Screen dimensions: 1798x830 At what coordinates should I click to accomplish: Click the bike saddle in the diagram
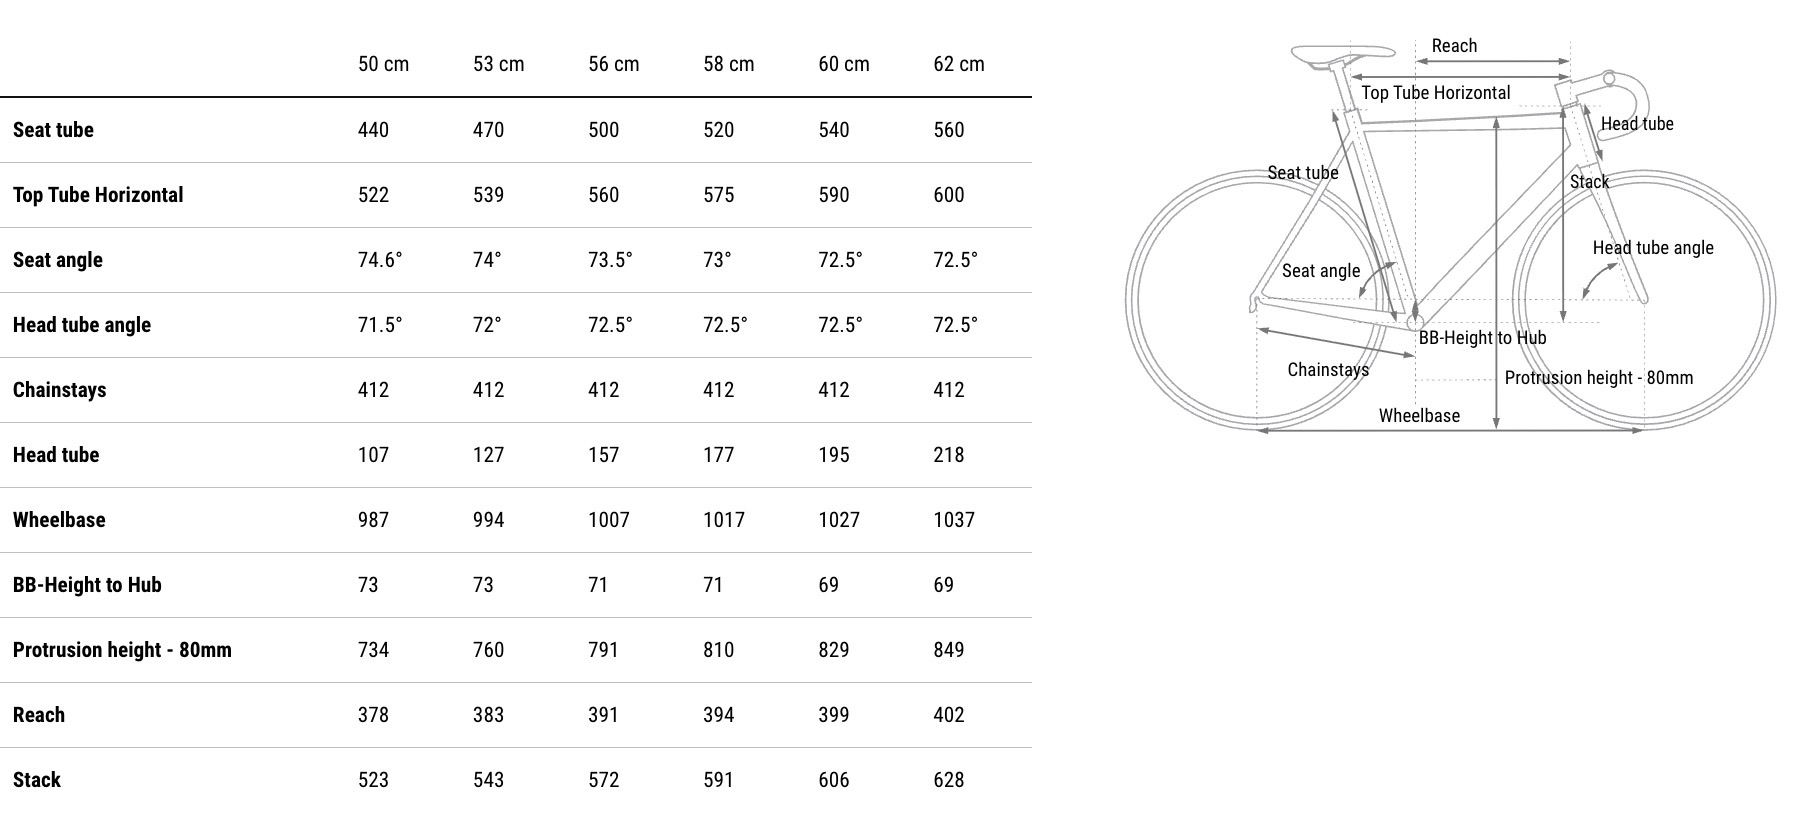click(x=1341, y=53)
